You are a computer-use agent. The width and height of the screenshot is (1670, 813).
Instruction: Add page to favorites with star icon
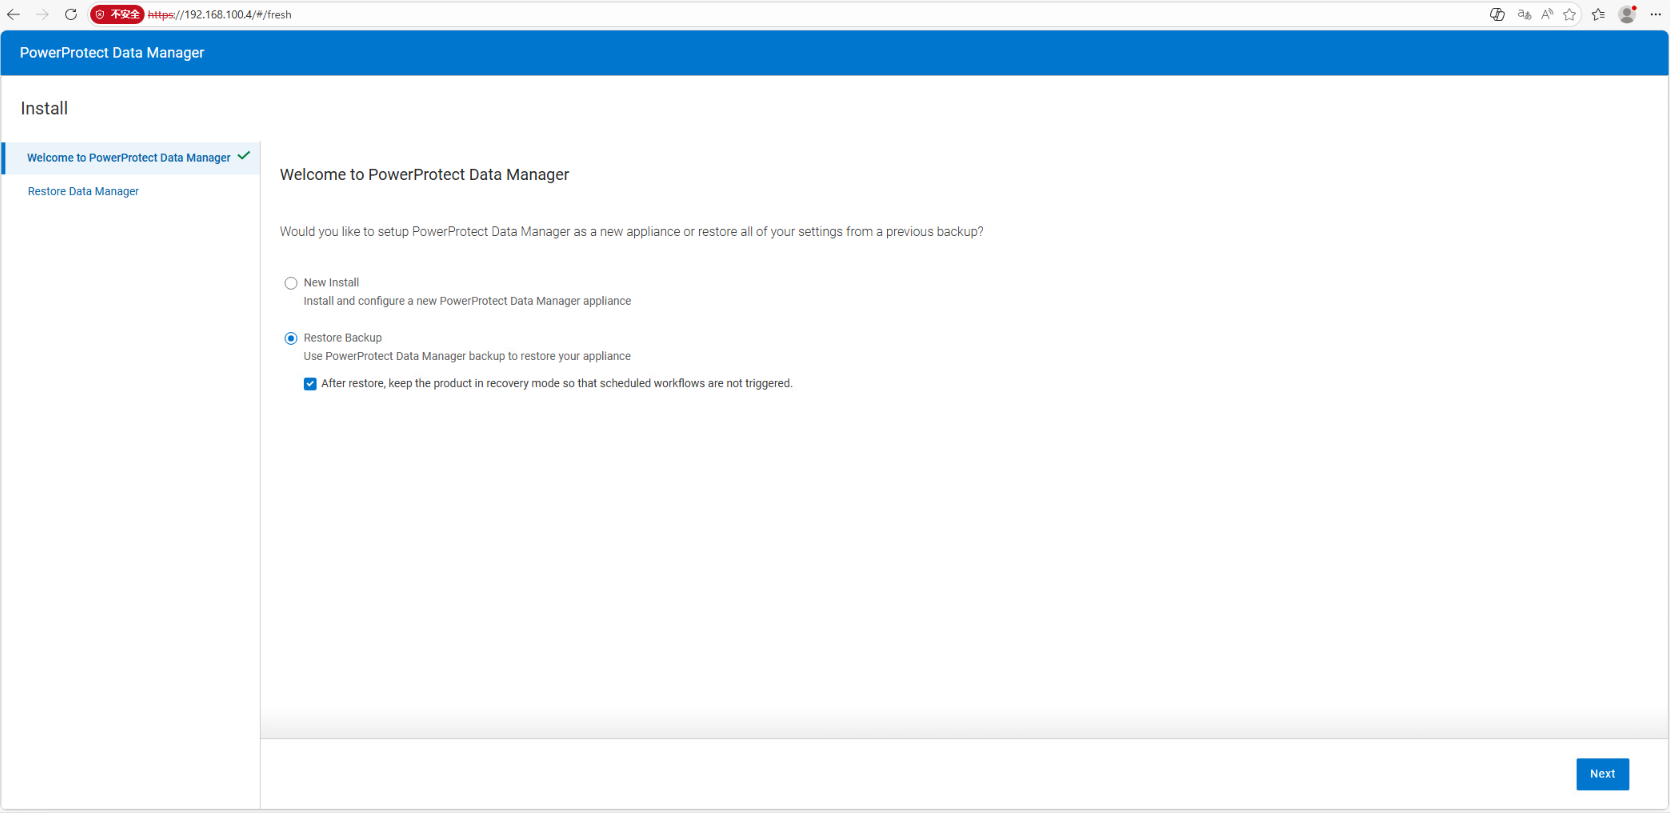[x=1570, y=14]
